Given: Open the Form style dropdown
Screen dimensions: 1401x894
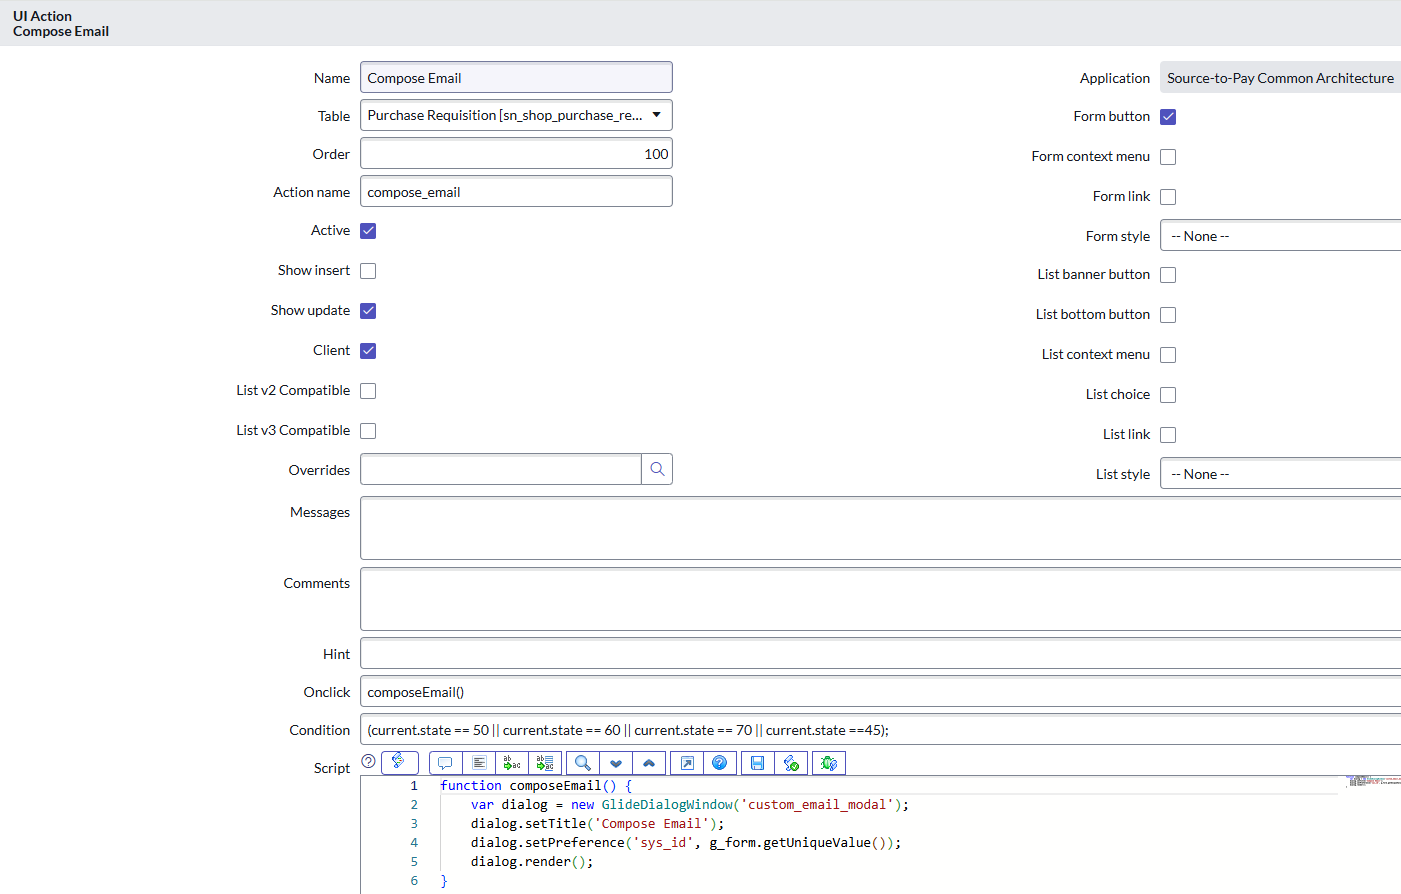Looking at the screenshot, I should (1280, 236).
